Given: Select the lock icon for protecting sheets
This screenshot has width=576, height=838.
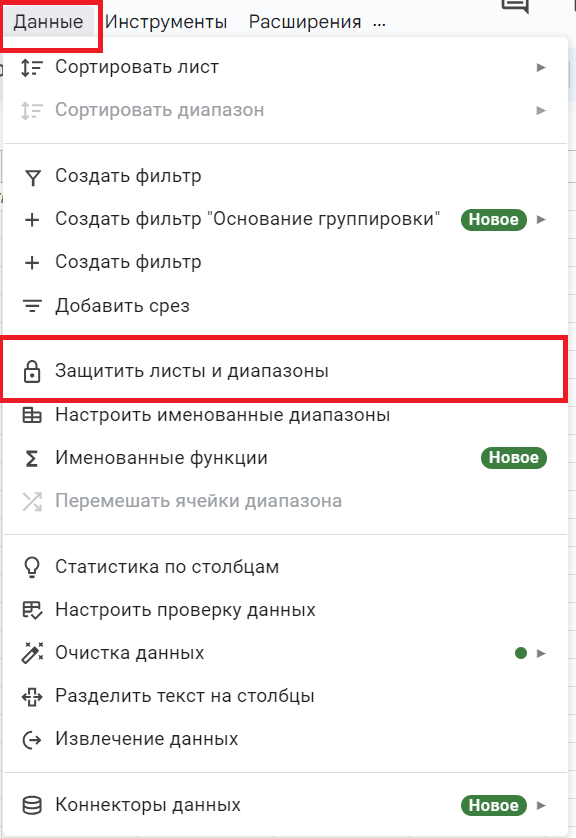Looking at the screenshot, I should click(33, 369).
